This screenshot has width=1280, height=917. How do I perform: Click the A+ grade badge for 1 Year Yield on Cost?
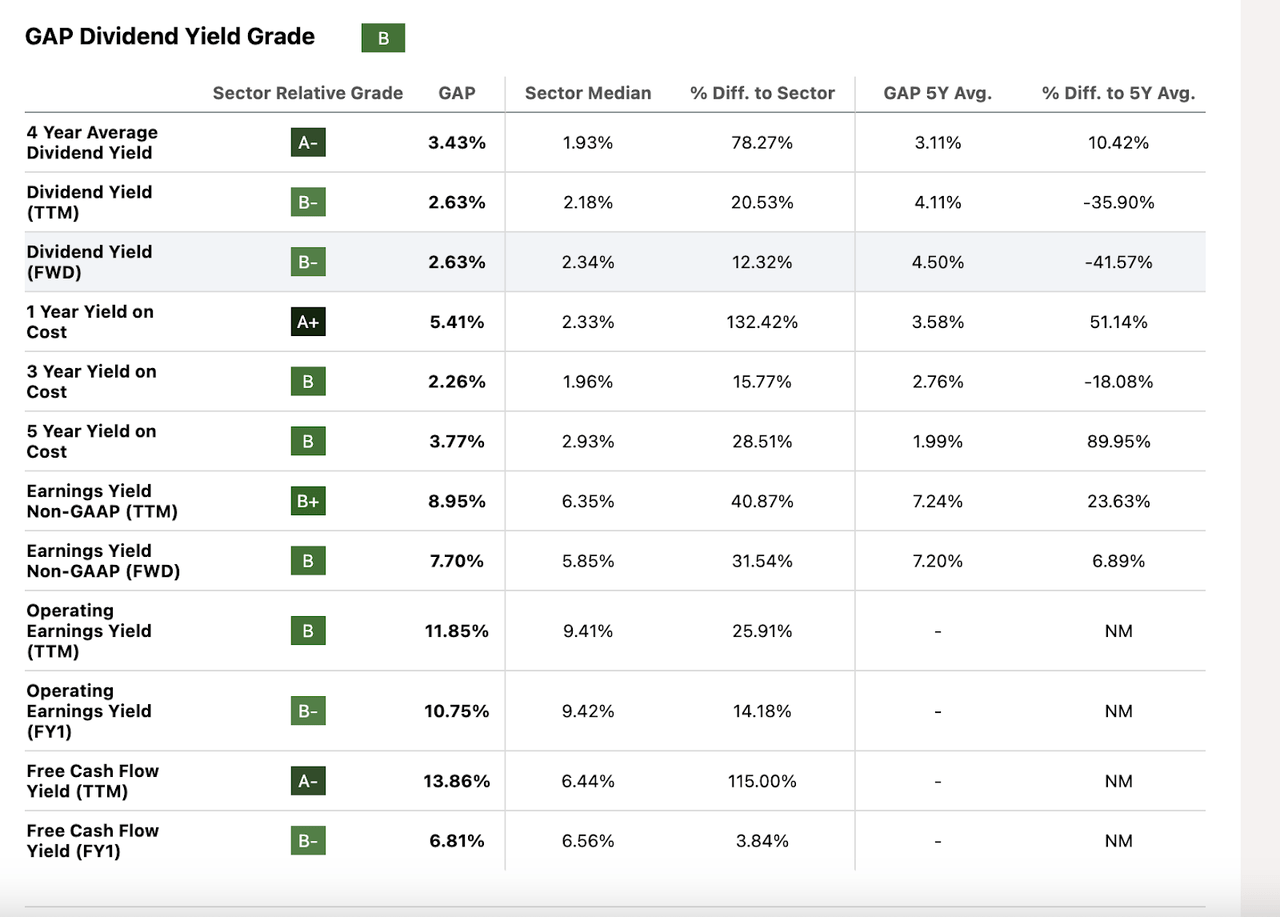tap(308, 322)
